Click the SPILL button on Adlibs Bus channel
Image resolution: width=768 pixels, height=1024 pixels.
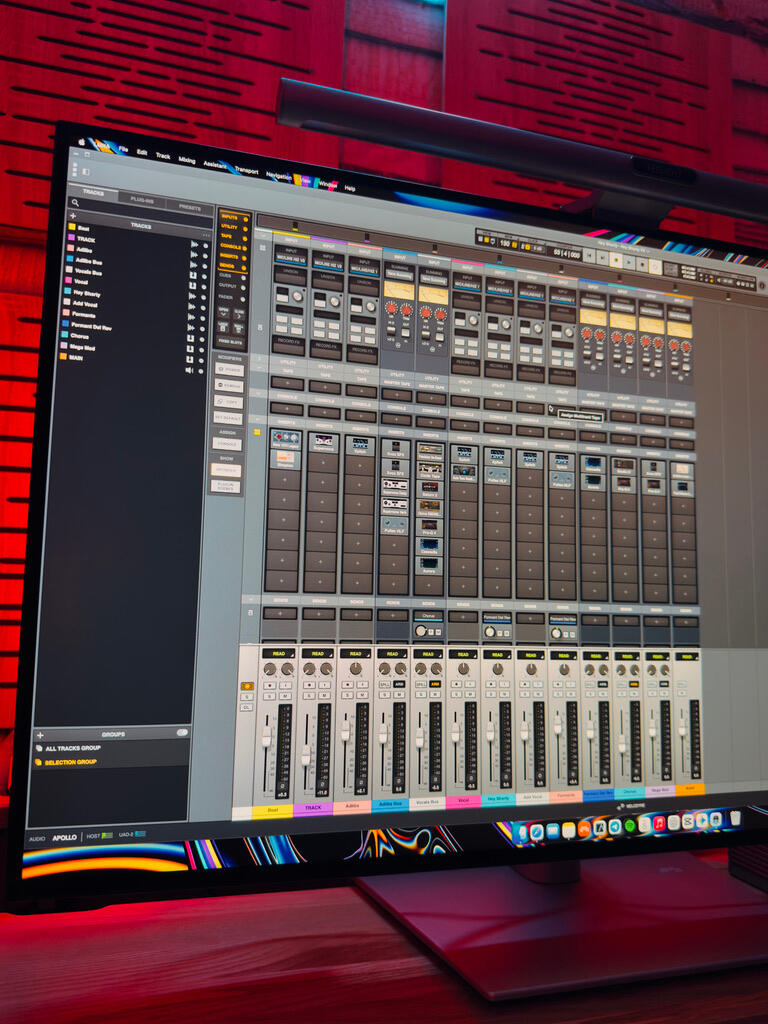point(385,684)
